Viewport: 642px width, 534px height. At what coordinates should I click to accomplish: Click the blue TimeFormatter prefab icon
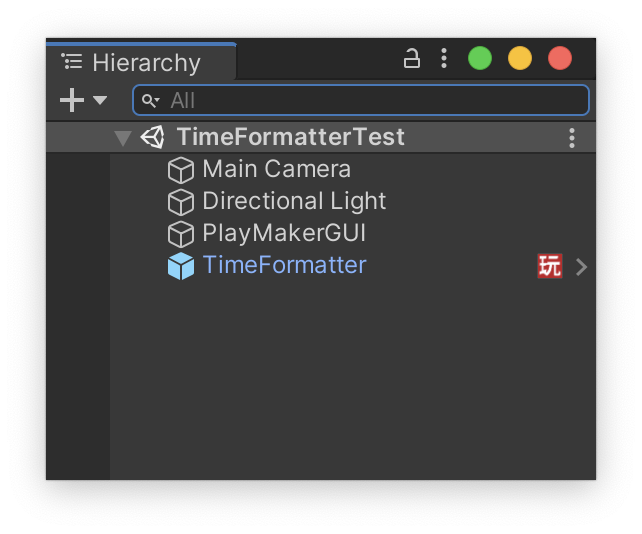[181, 266]
